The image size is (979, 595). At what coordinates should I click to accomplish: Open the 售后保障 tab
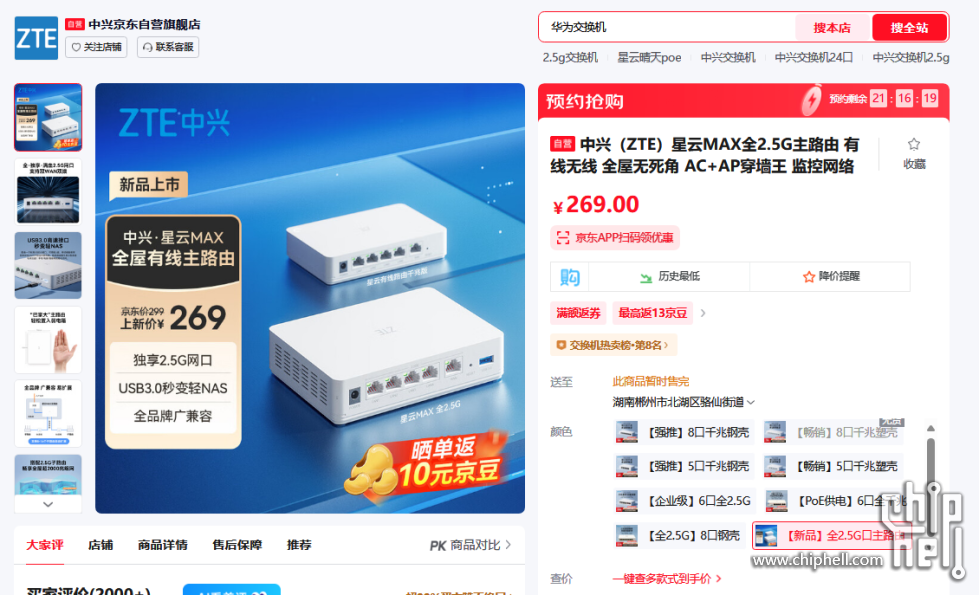237,545
